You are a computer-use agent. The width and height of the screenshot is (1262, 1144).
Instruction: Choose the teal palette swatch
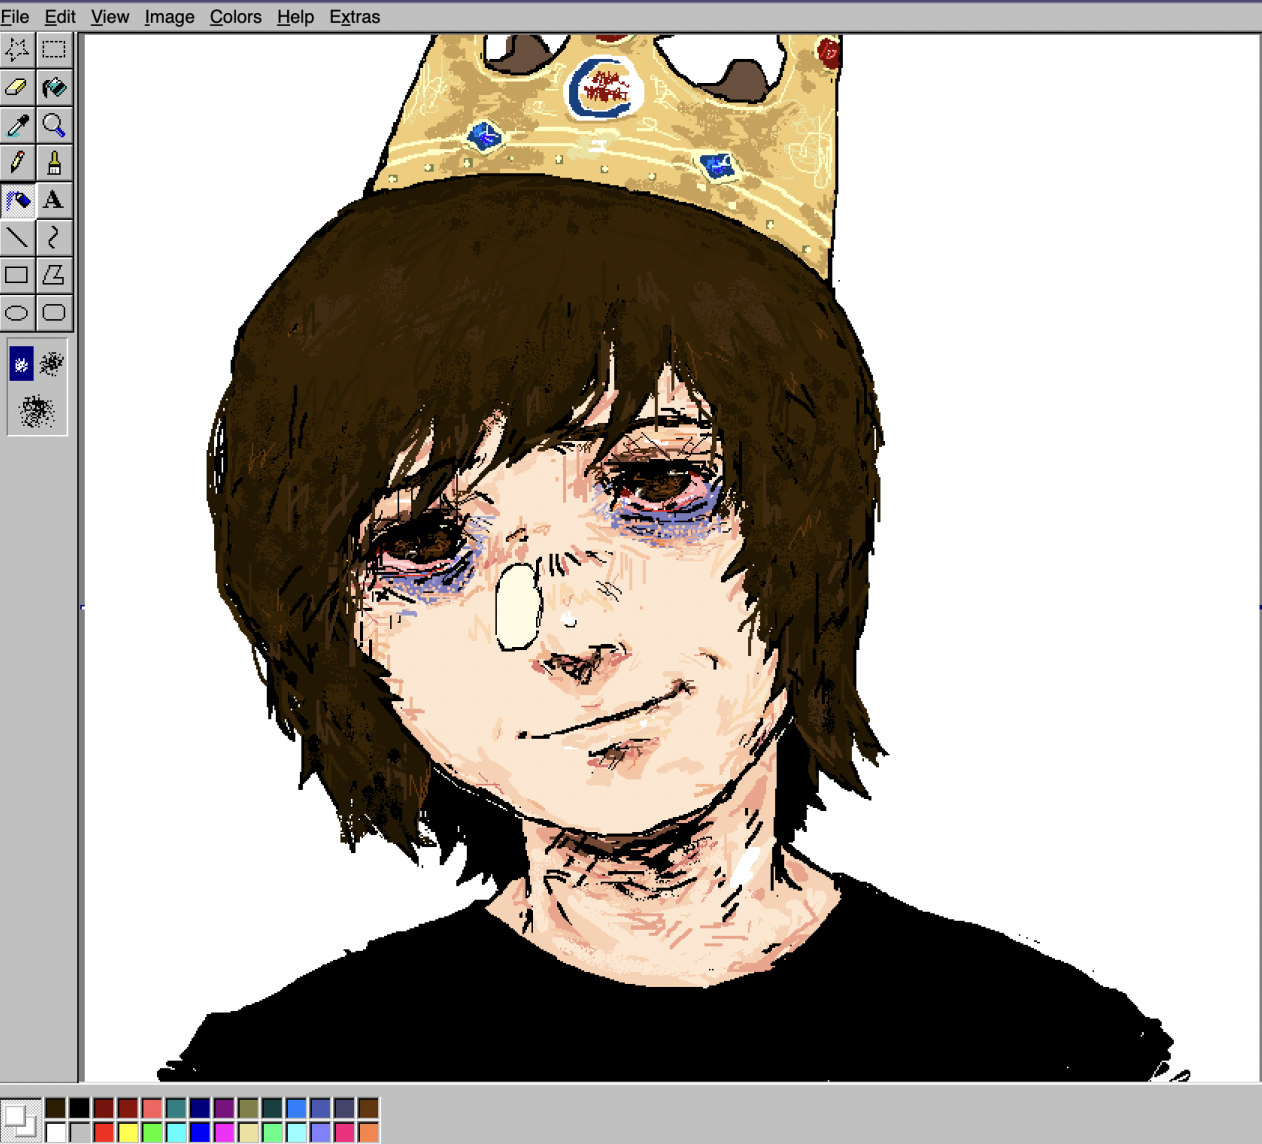(176, 1108)
